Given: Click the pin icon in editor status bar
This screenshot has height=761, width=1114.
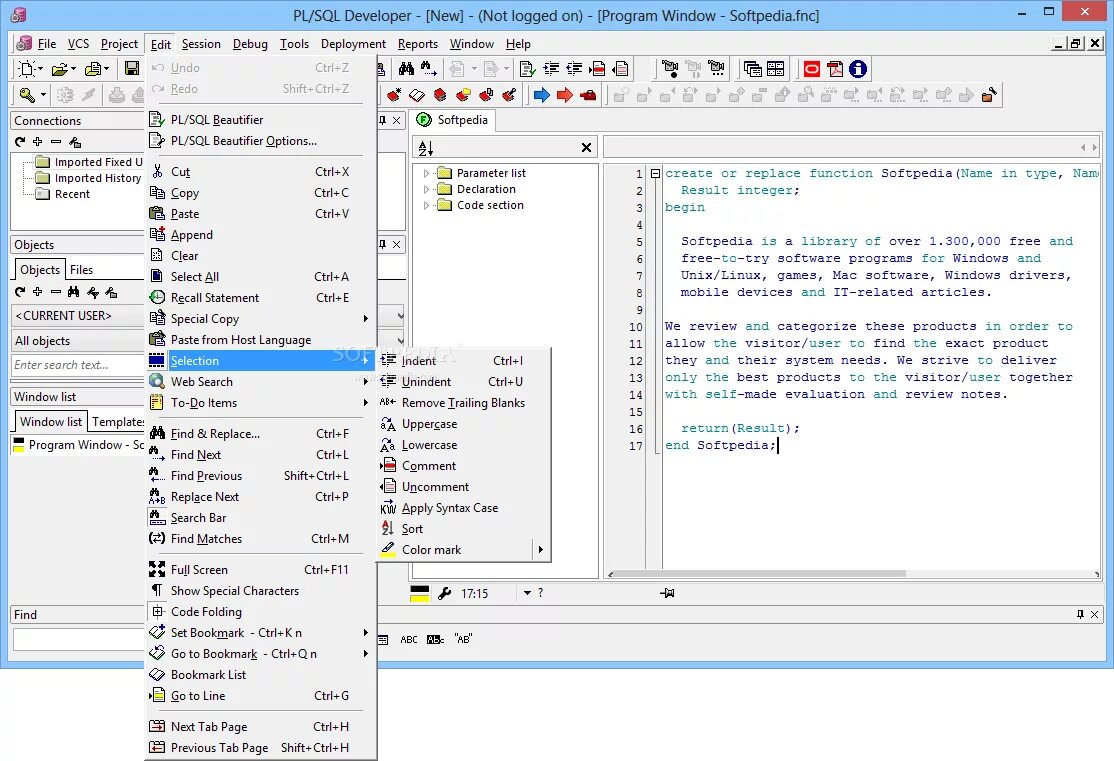Looking at the screenshot, I should pyautogui.click(x=666, y=593).
